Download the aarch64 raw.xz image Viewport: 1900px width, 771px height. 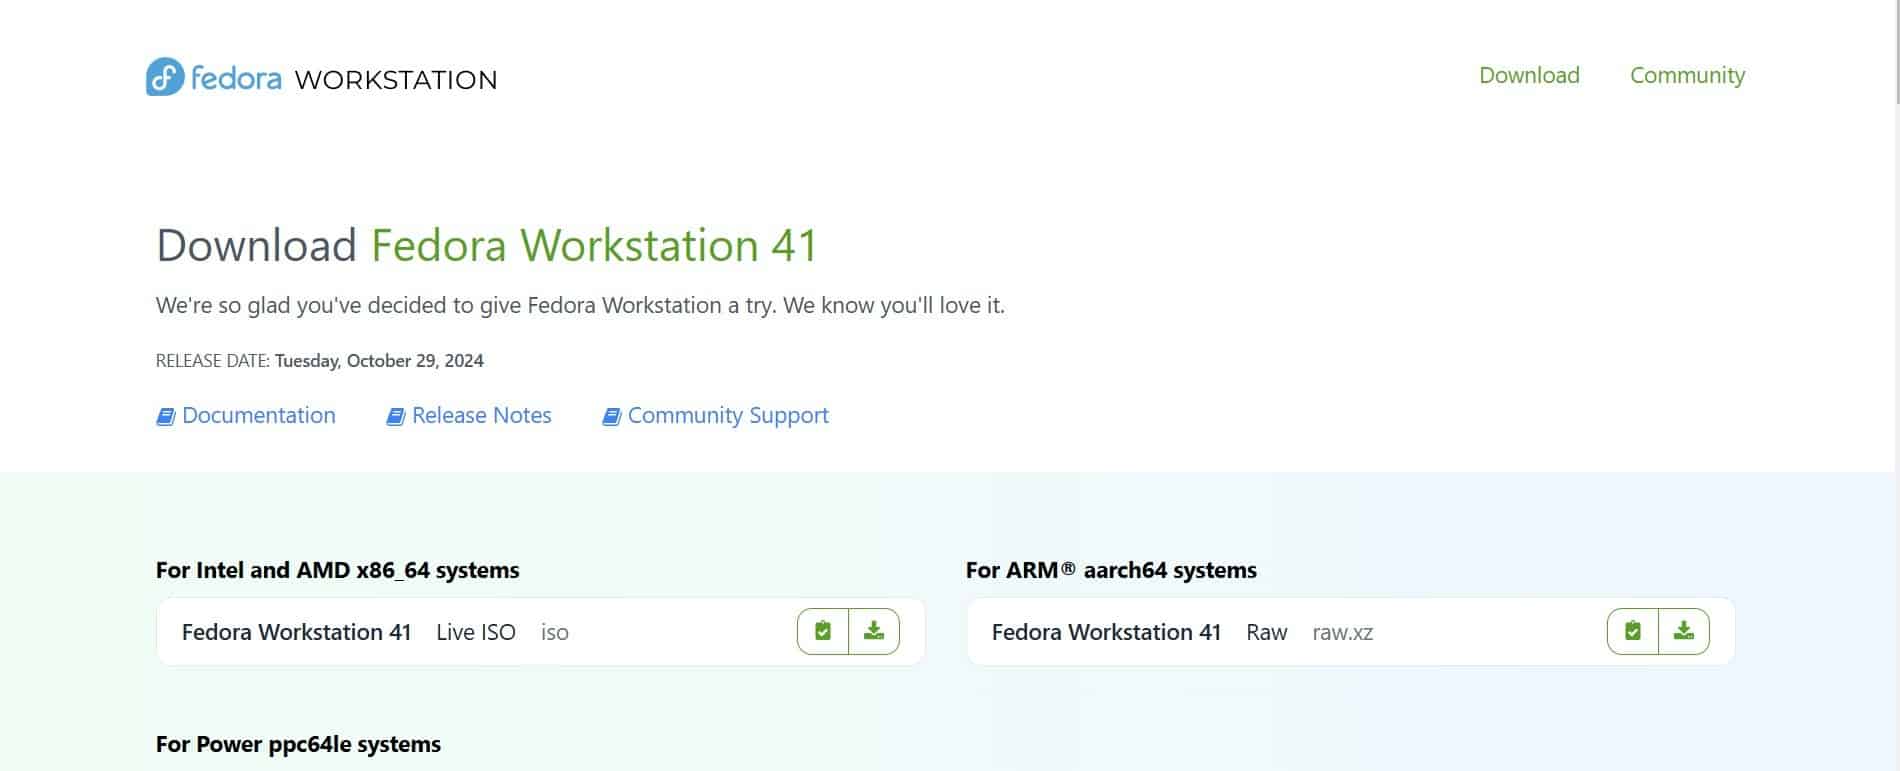[x=1684, y=631]
